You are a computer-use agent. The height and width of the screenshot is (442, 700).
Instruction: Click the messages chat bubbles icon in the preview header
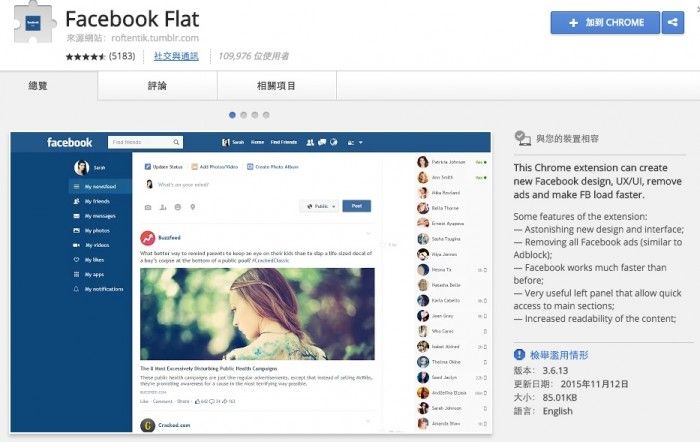click(322, 142)
